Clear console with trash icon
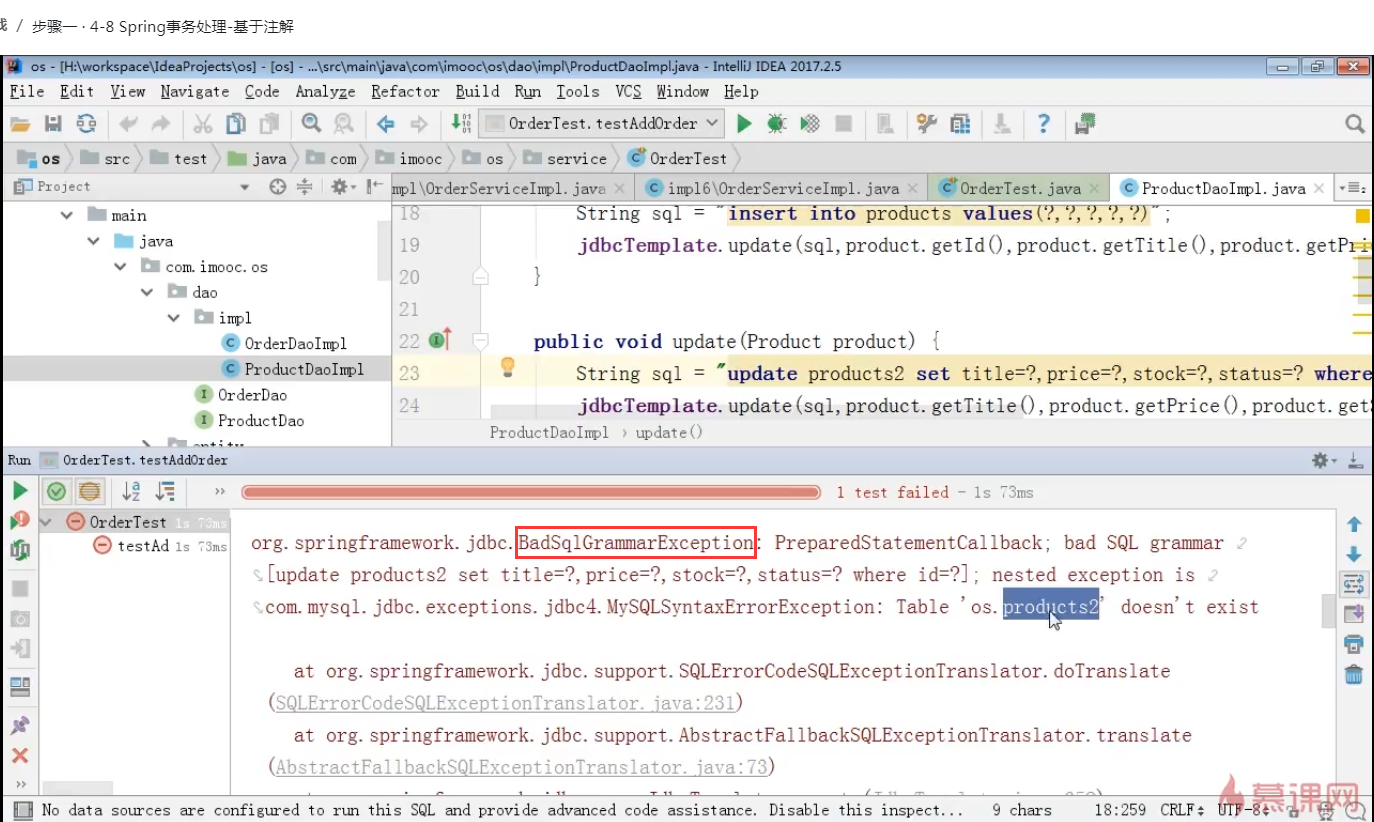This screenshot has height=822, width=1374. pos(1354,675)
